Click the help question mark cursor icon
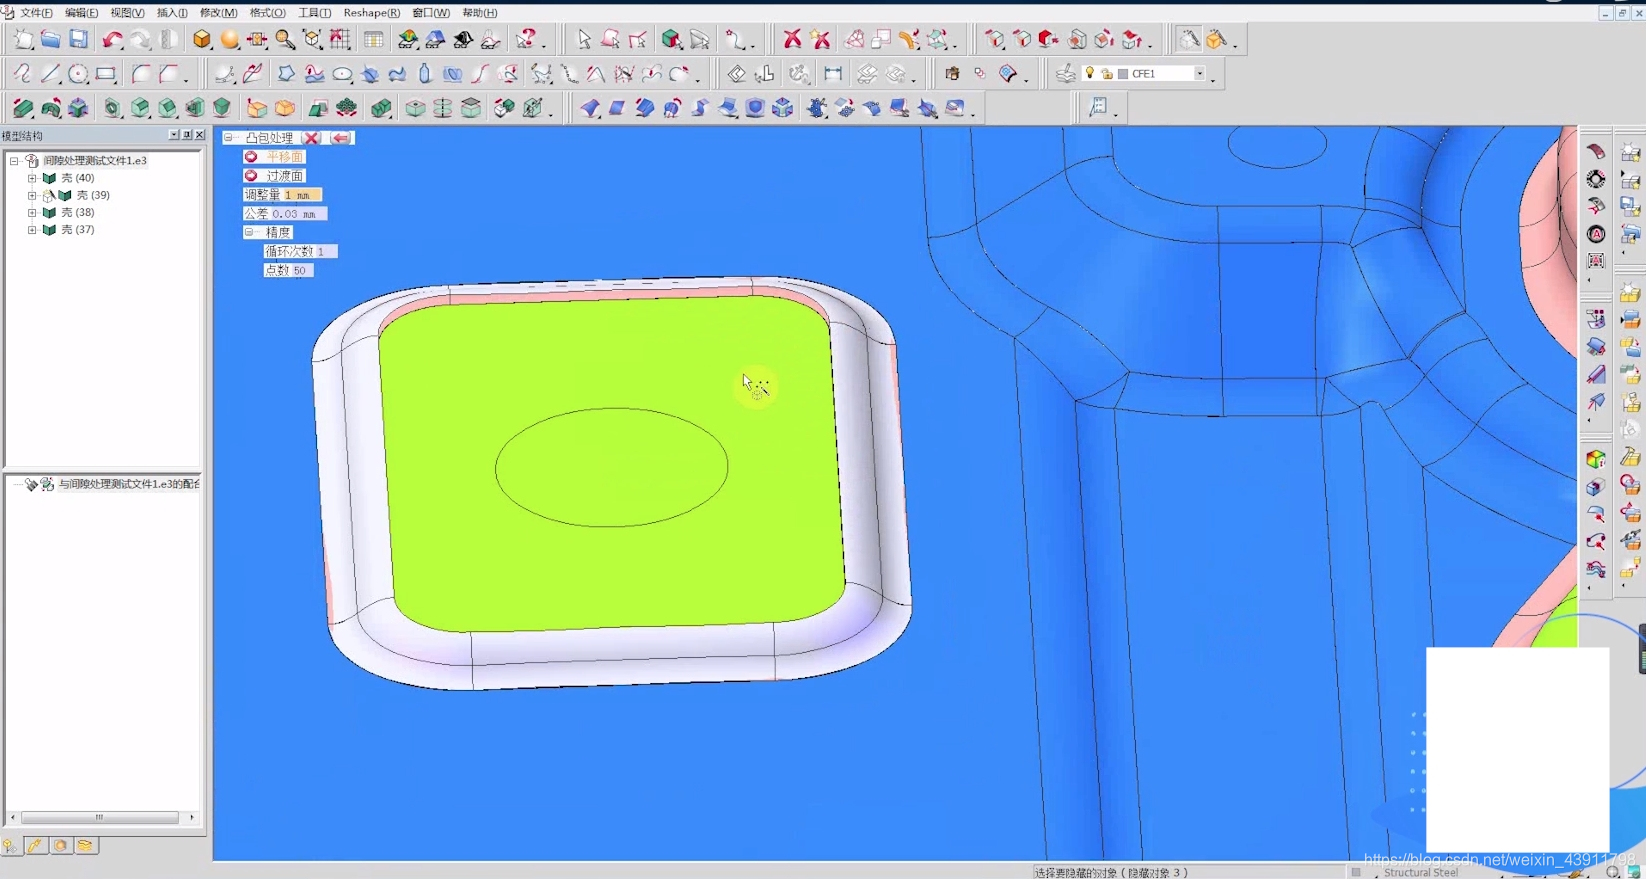Viewport: 1646px width, 879px height. [x=527, y=40]
